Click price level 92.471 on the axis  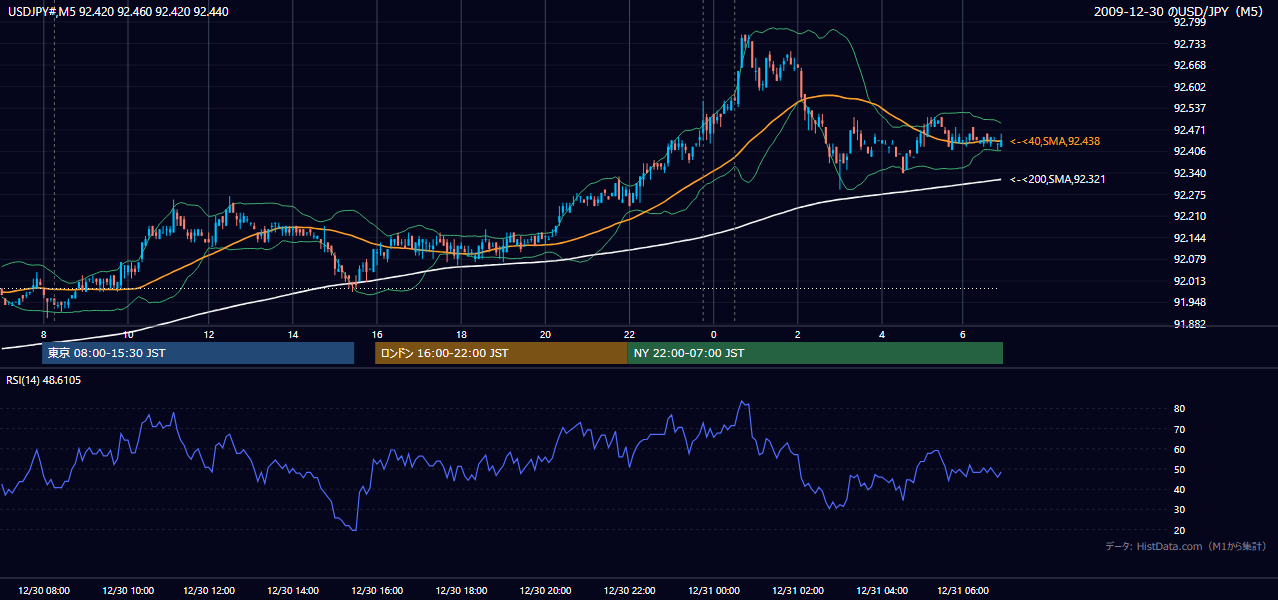1189,130
